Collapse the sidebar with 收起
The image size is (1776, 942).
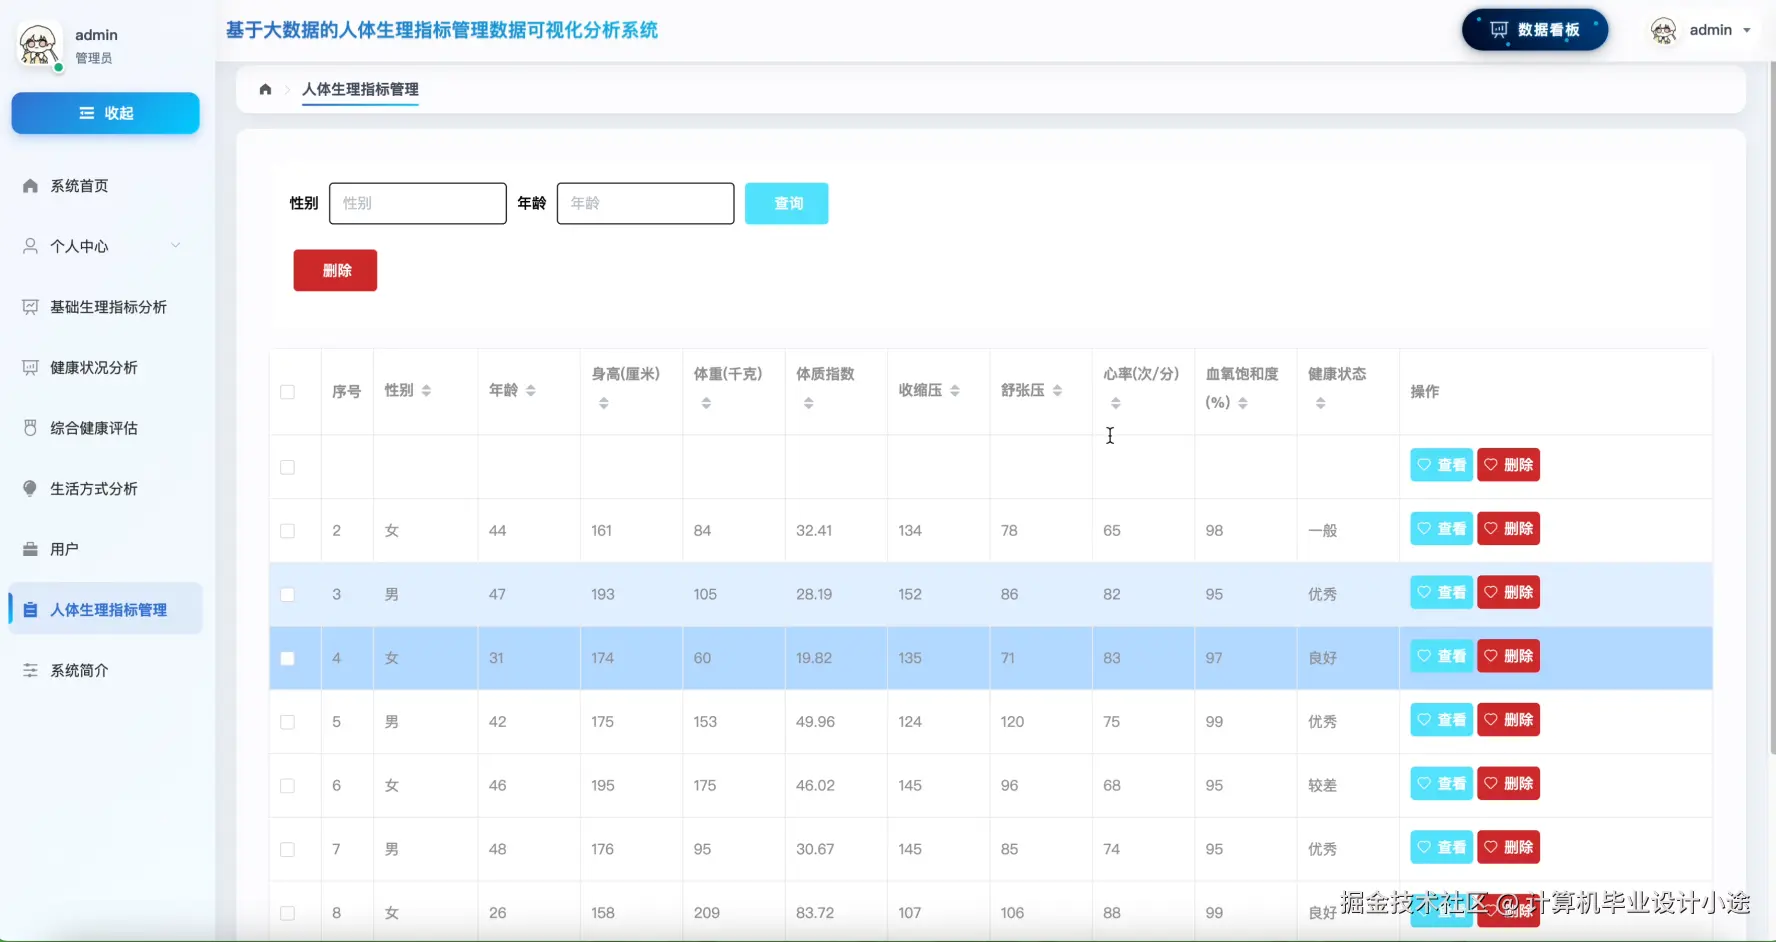point(105,113)
